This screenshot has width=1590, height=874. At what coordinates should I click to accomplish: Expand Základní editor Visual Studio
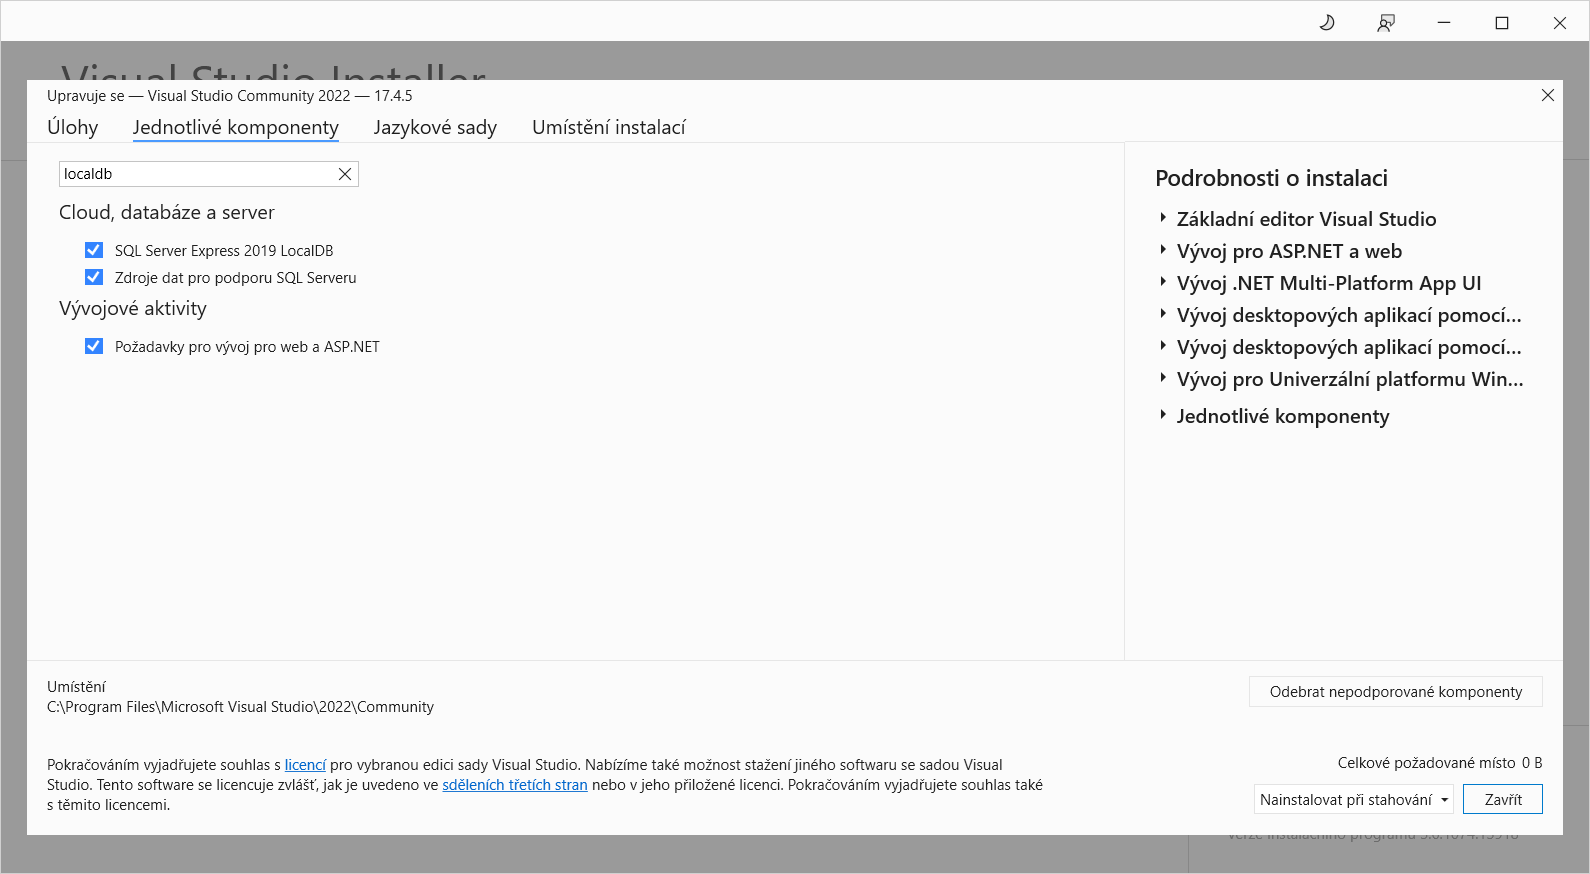coord(1163,218)
